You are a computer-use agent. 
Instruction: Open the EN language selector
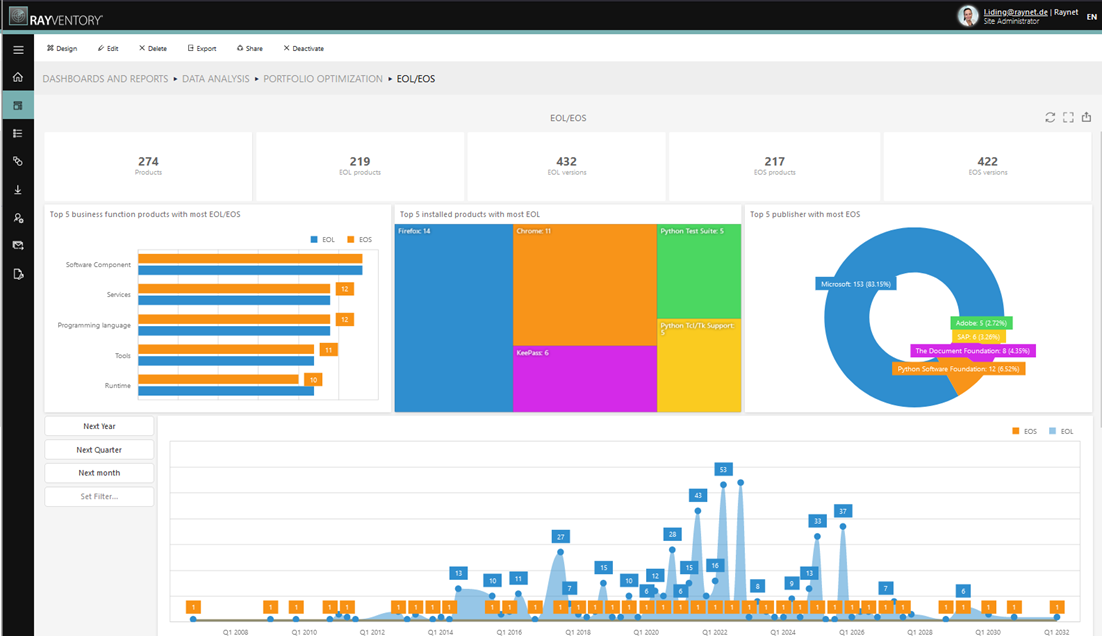point(1091,17)
